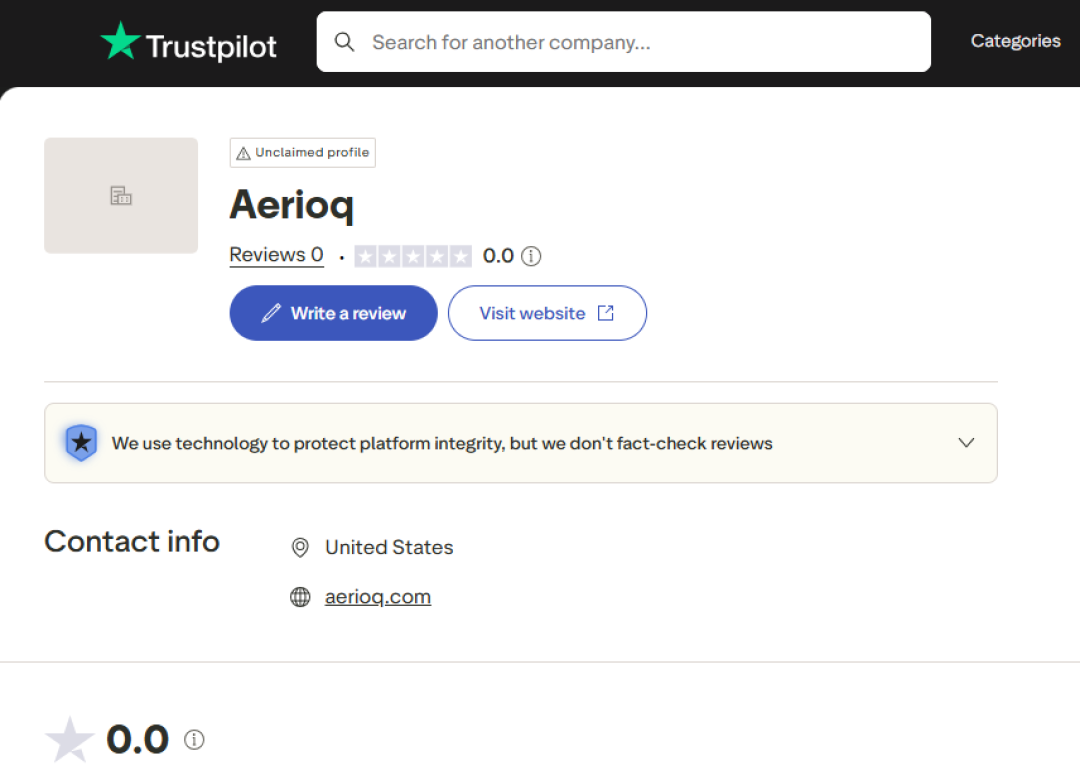
Task: Click the pencil icon on Write a review
Action: (x=271, y=313)
